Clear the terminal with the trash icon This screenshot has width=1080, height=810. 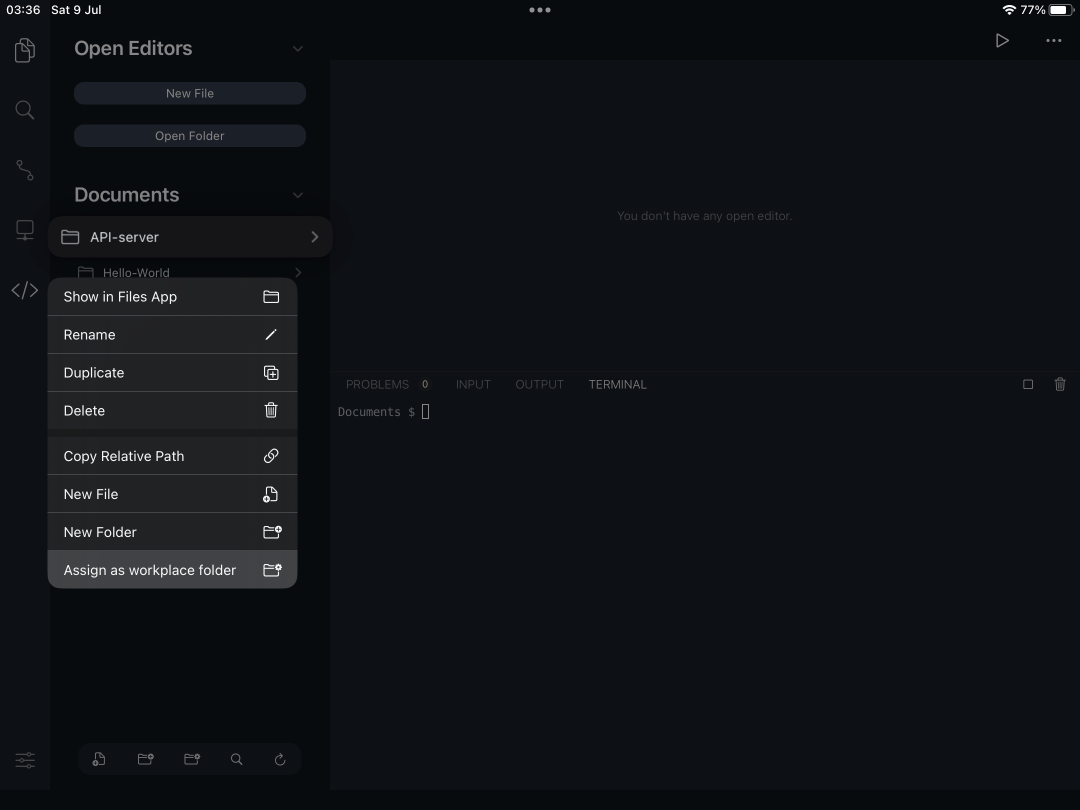tap(1060, 384)
